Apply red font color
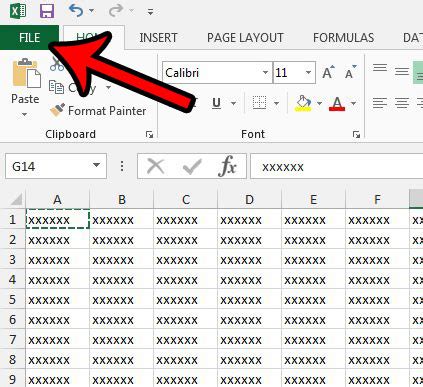 point(337,104)
